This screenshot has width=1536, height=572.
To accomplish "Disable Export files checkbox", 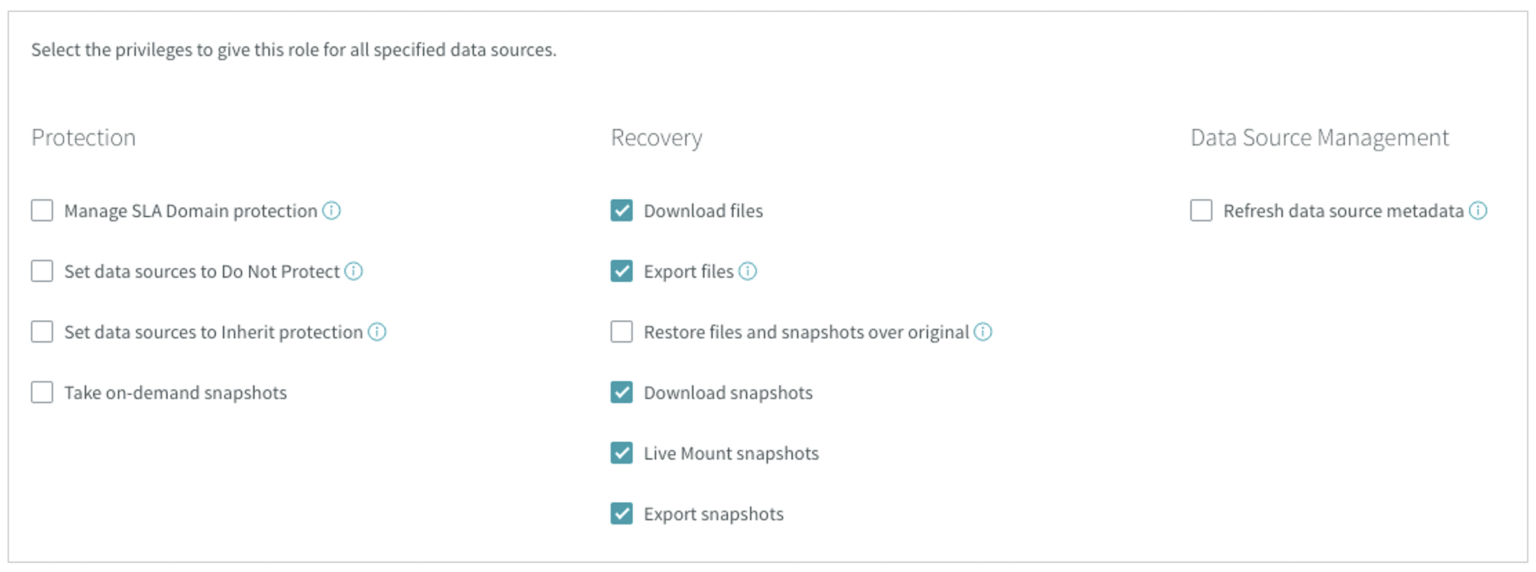I will pos(622,271).
